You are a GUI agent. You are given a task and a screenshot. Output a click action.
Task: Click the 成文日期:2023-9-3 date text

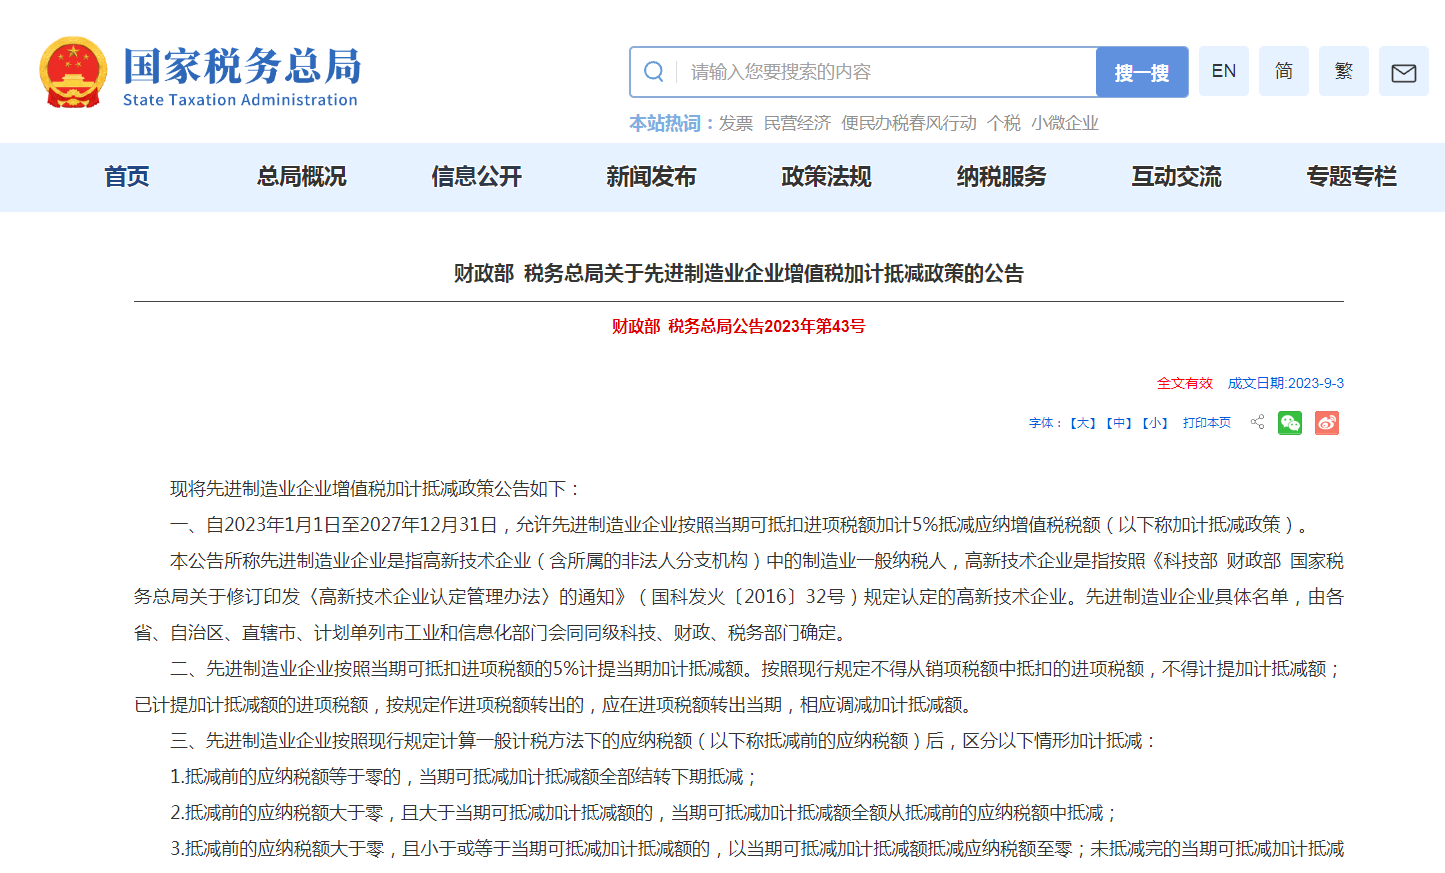point(1286,383)
